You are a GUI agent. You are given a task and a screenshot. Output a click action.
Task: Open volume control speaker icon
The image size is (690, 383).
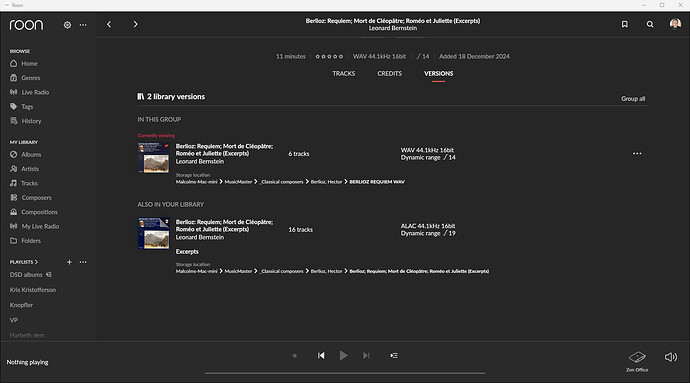[671, 357]
